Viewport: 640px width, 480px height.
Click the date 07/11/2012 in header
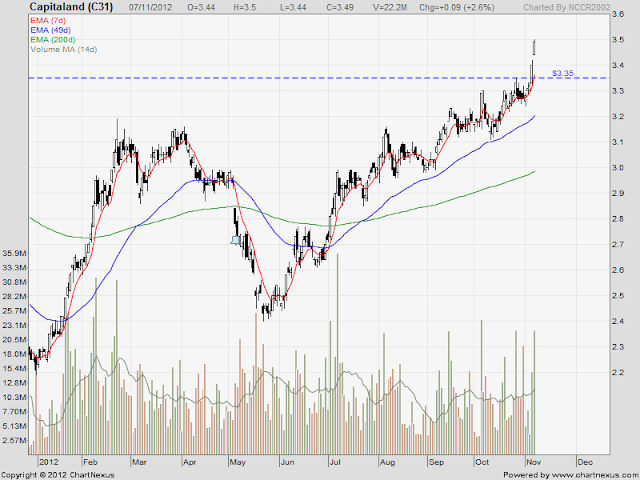click(x=150, y=7)
